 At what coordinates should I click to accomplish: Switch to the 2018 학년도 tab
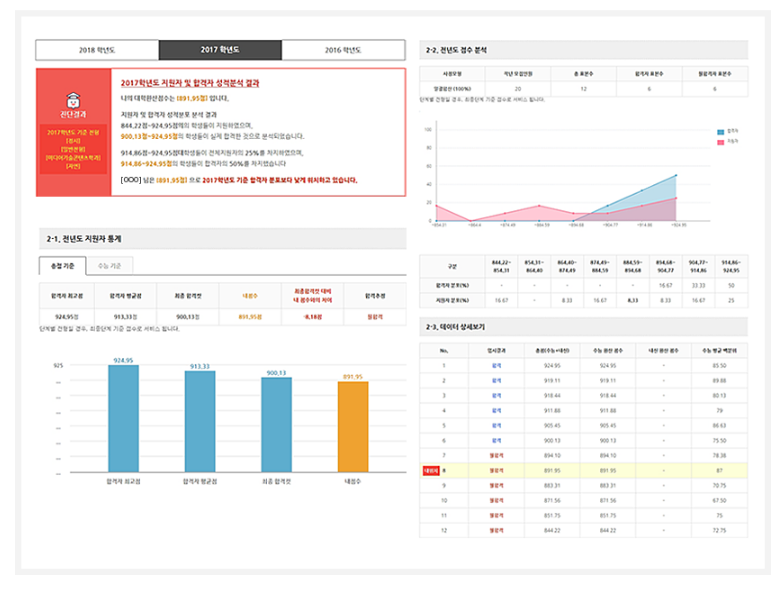coord(96,50)
